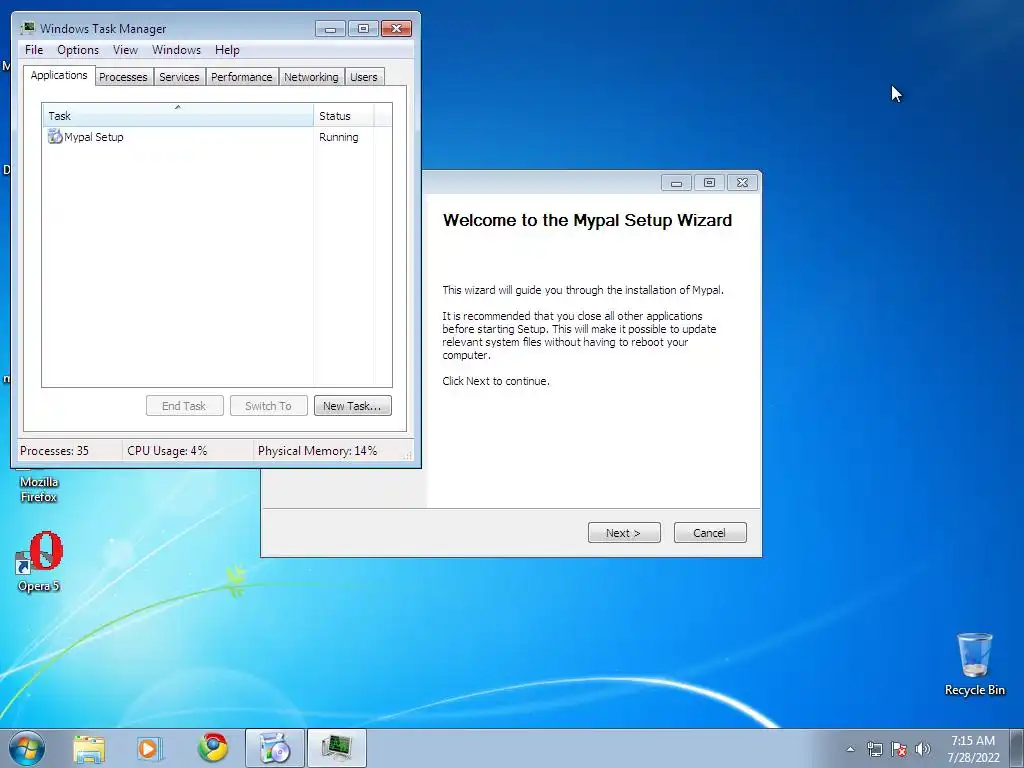Open the network tray icon

pyautogui.click(x=874, y=749)
